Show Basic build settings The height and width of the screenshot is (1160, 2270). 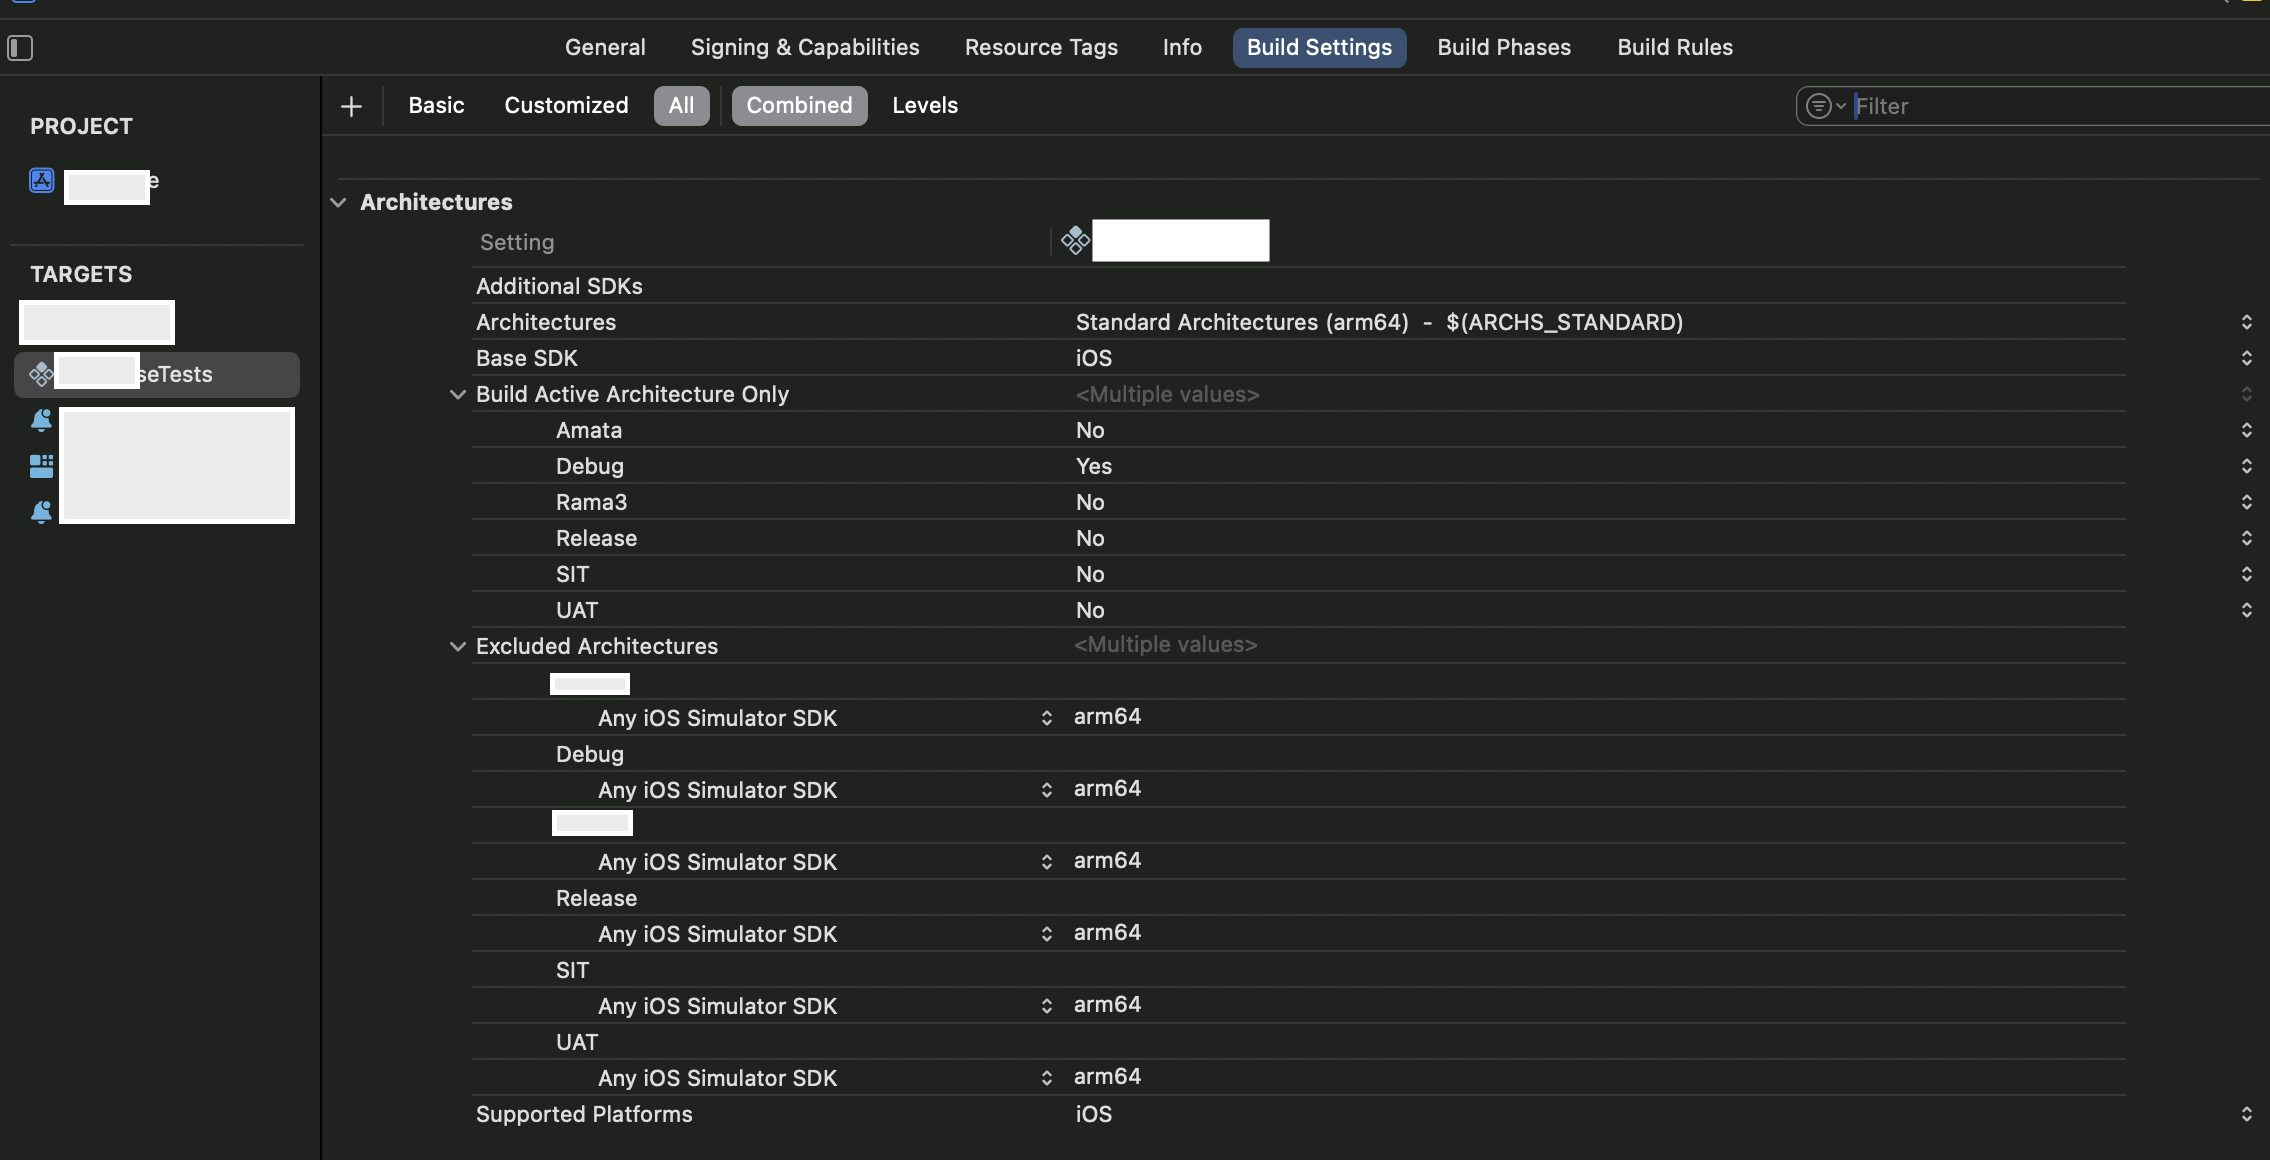coord(436,106)
